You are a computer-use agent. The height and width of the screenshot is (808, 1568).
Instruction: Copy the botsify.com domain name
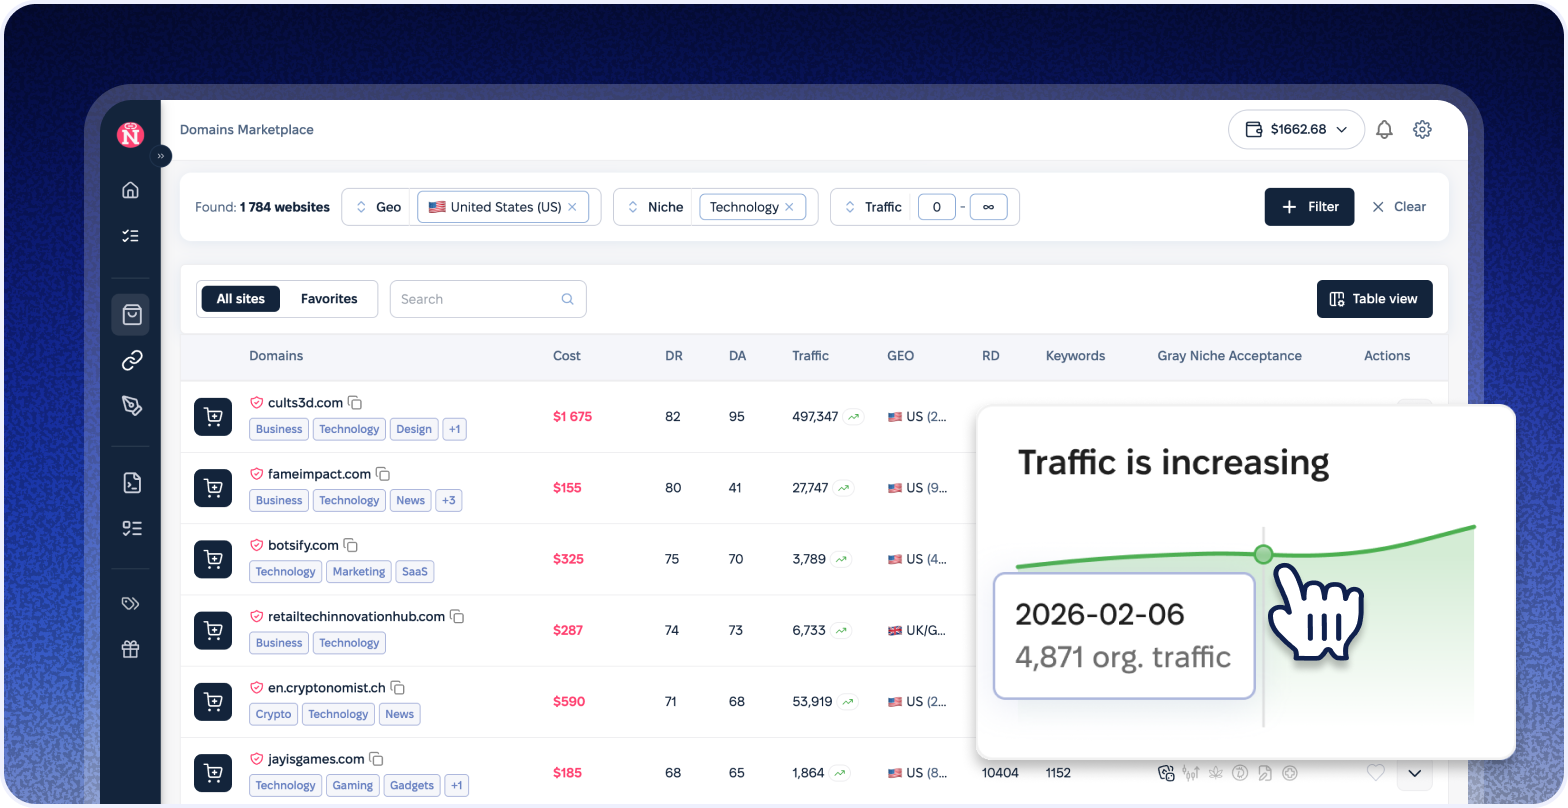(351, 545)
